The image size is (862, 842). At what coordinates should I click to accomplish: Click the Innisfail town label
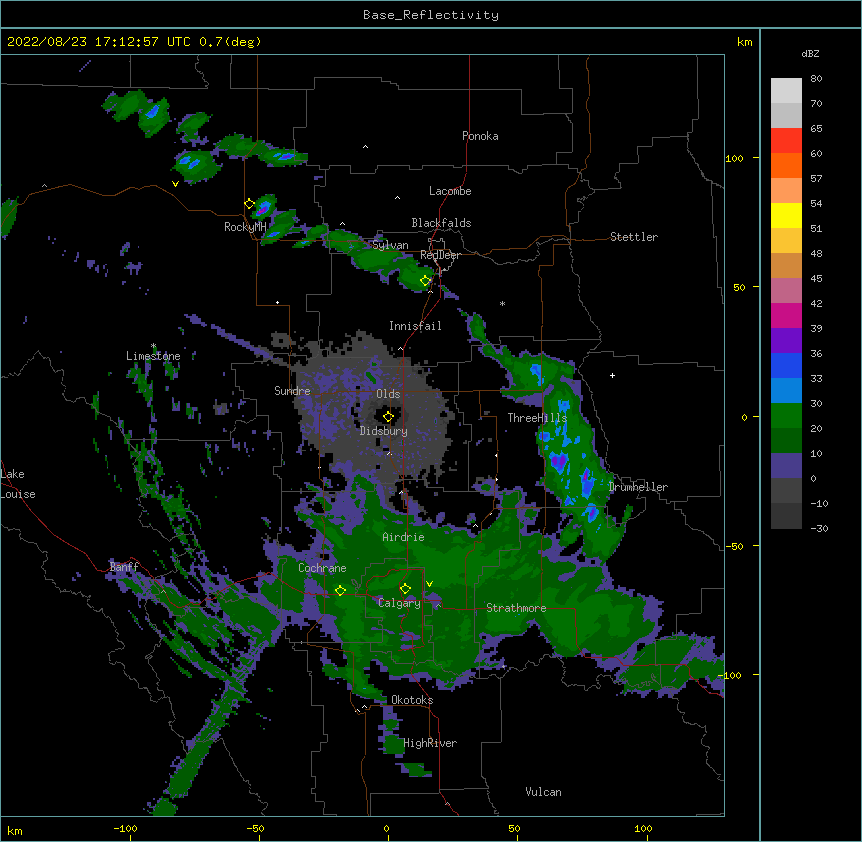[x=415, y=326]
